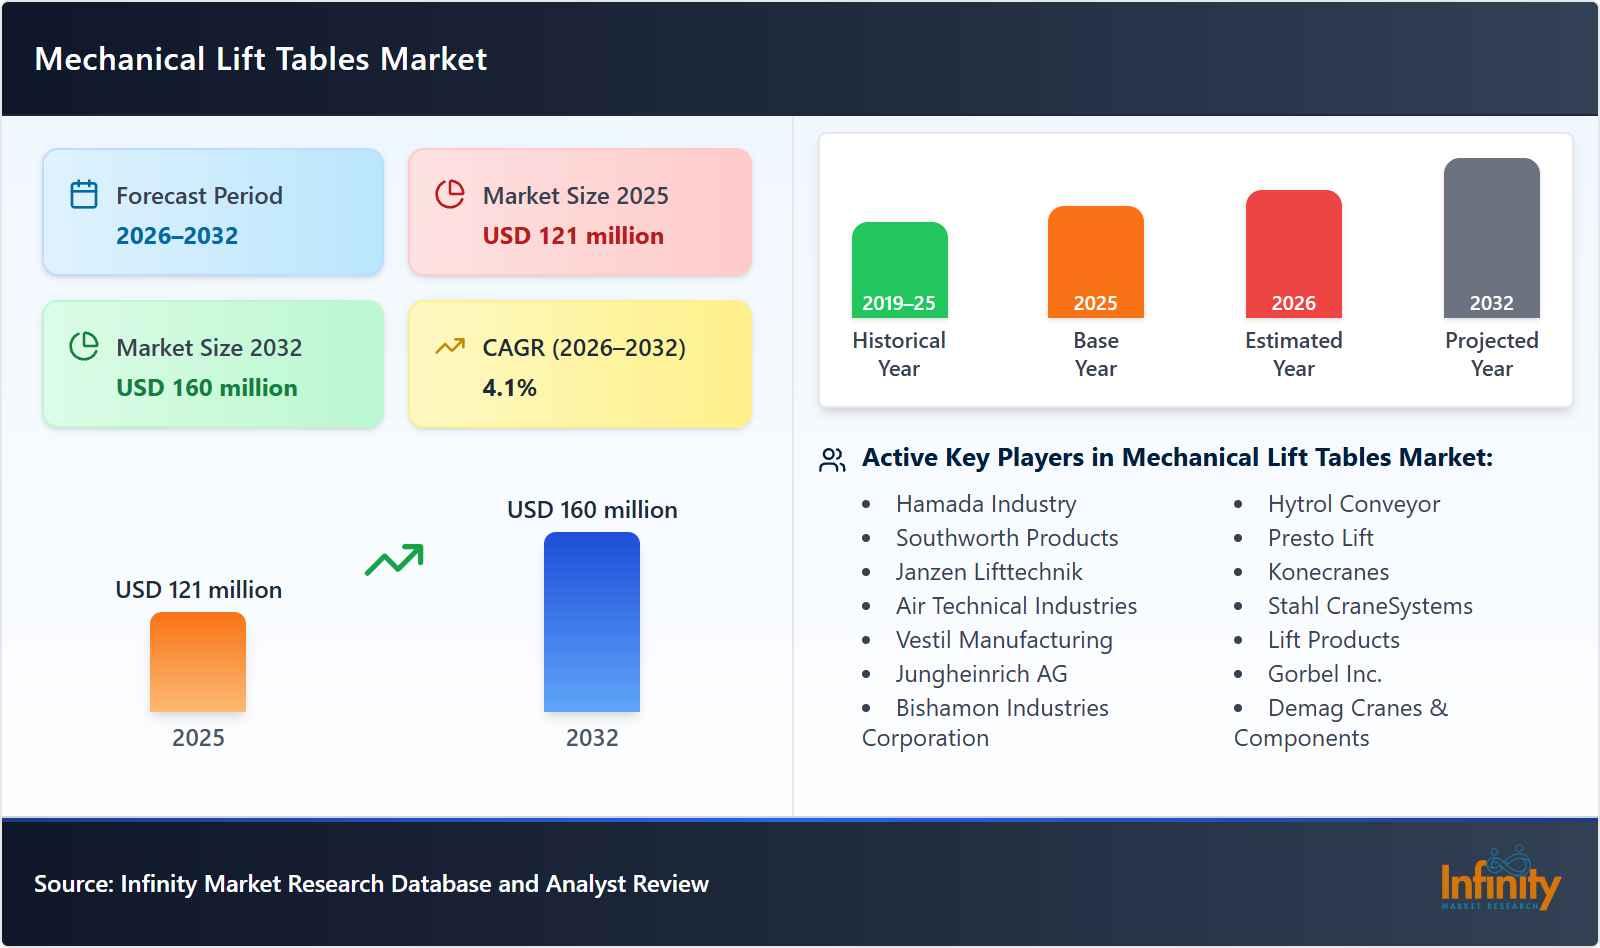
Task: Select the pie chart icon beside Market Size 2025
Action: 450,195
